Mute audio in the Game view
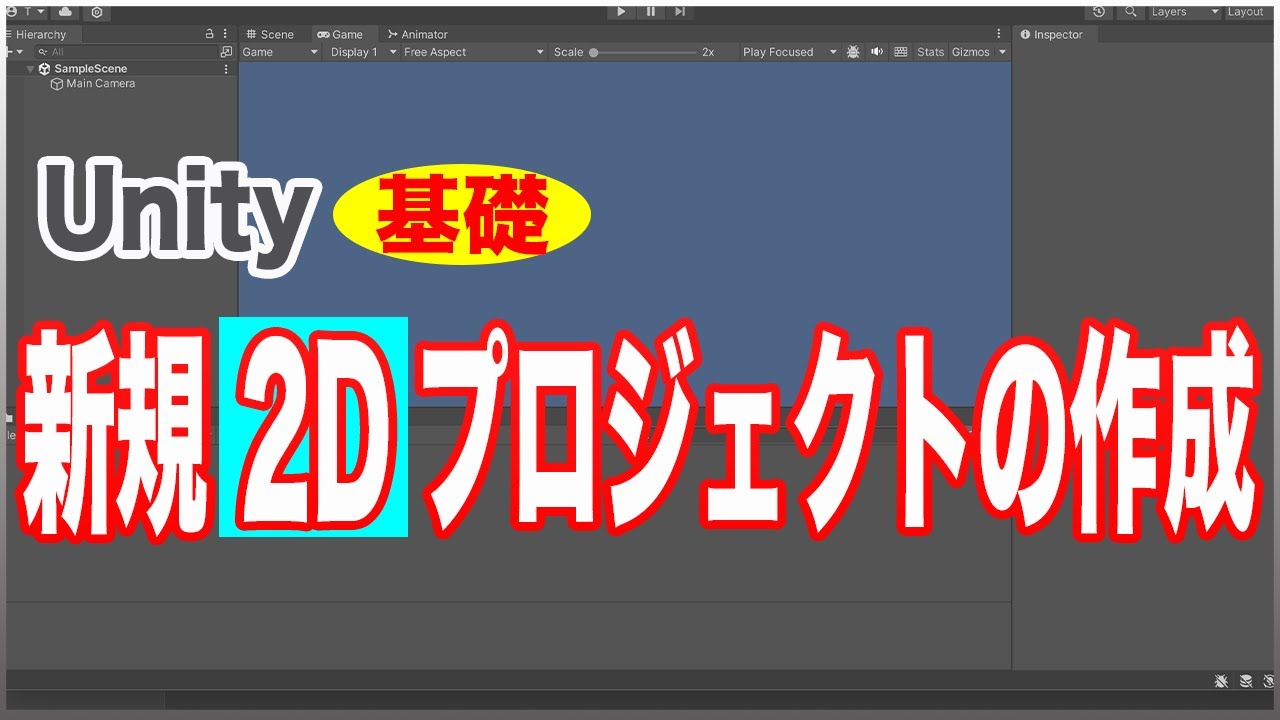 [877, 52]
